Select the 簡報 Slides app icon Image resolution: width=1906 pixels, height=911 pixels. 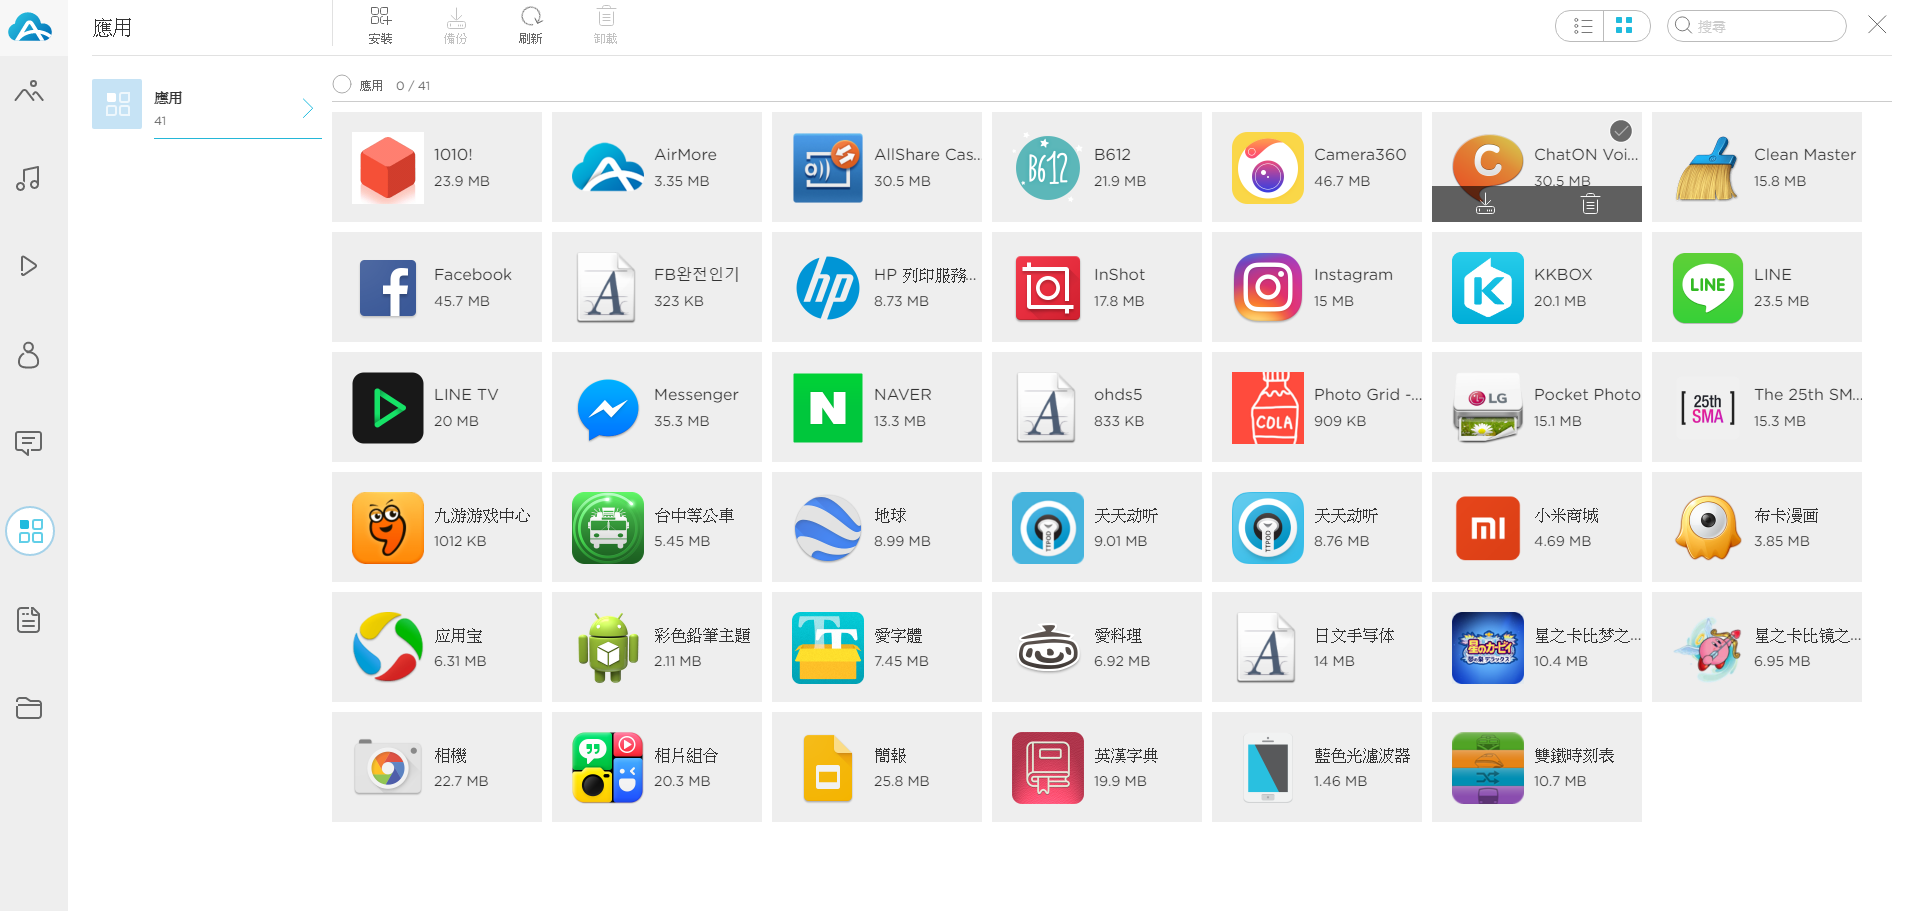point(828,768)
